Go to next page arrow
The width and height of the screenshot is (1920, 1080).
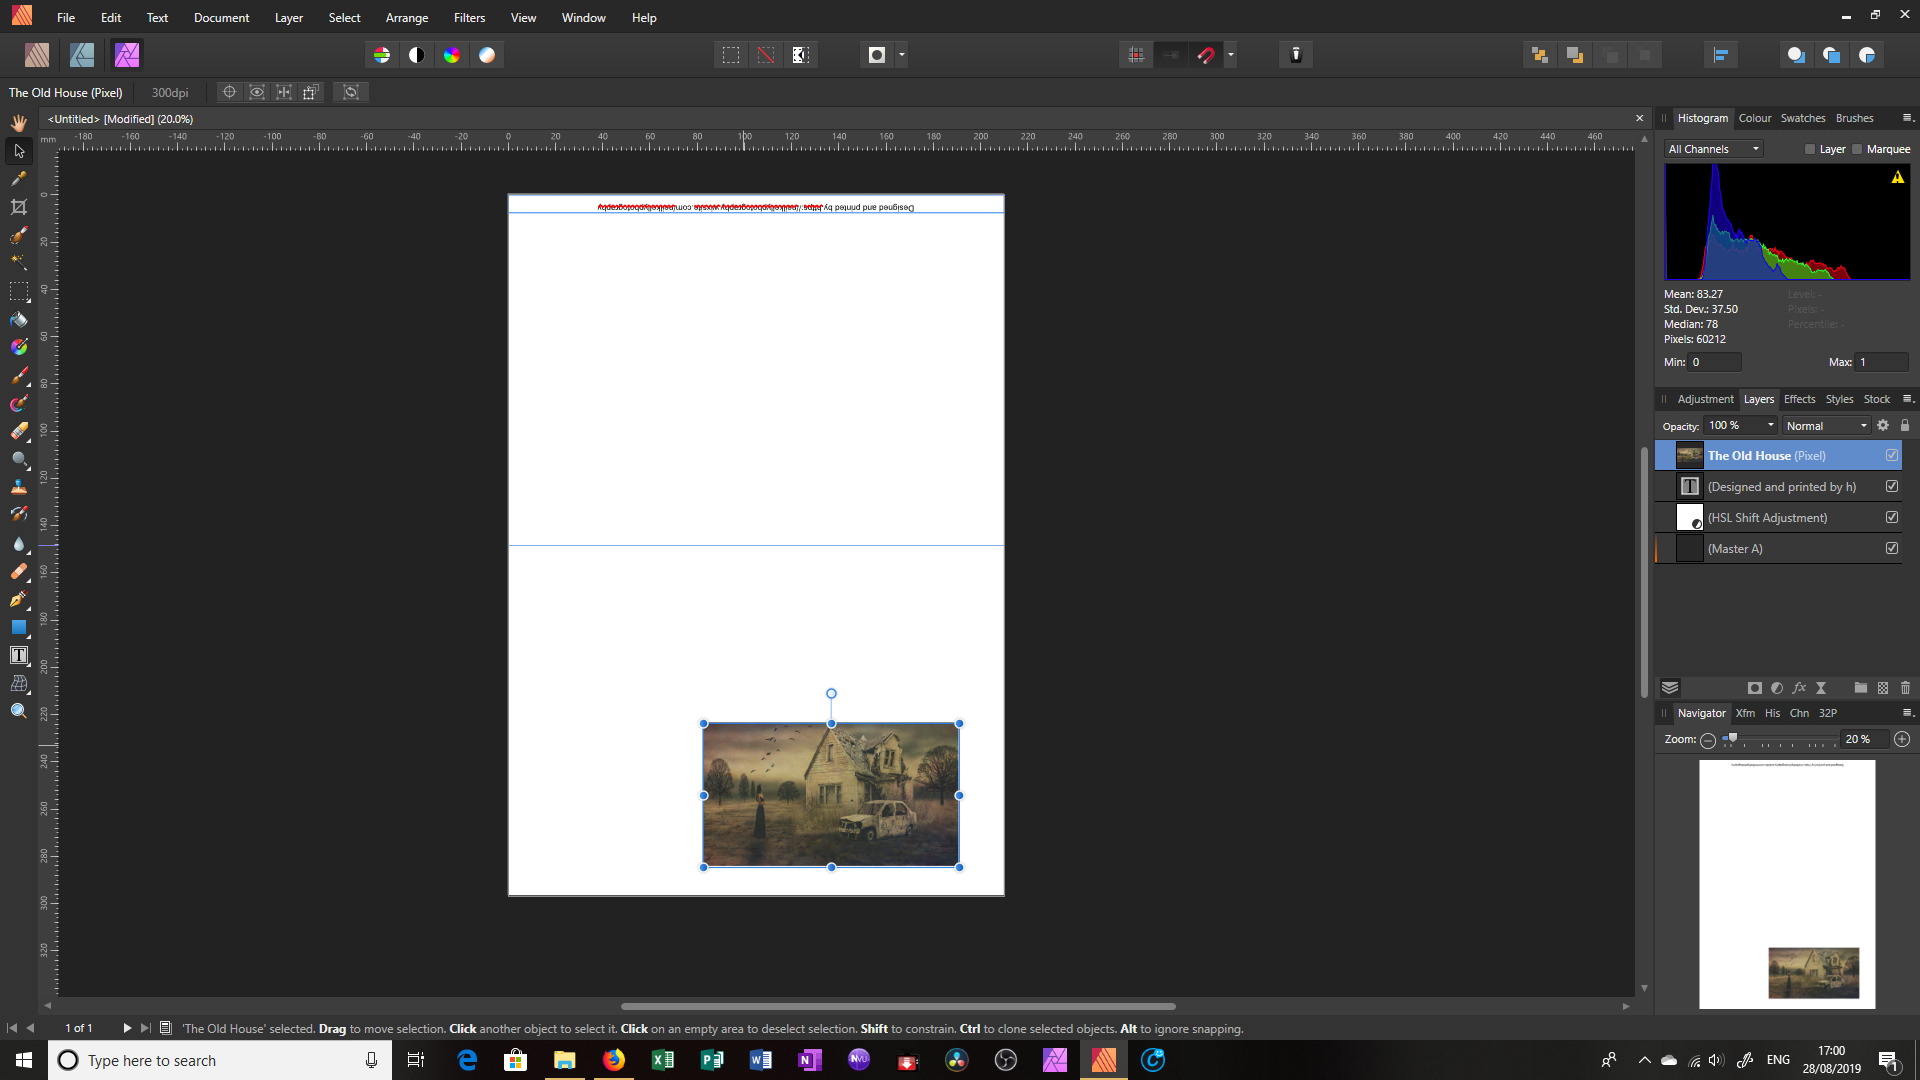127,1028
